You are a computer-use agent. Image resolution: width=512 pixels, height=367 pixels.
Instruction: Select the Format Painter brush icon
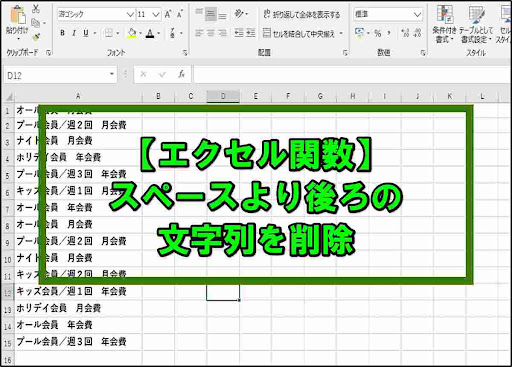pyautogui.click(x=36, y=37)
